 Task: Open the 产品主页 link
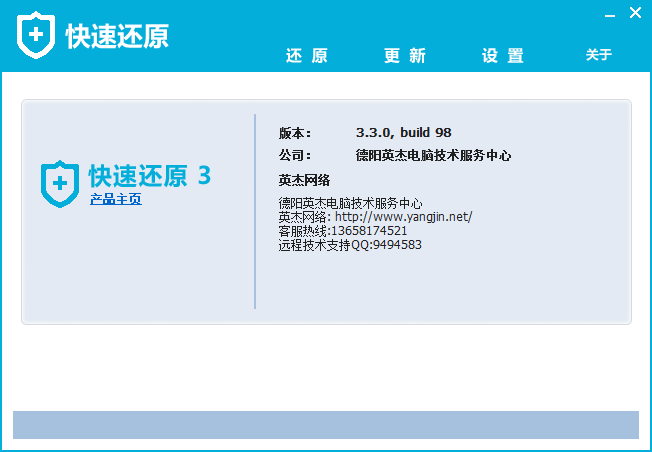115,199
